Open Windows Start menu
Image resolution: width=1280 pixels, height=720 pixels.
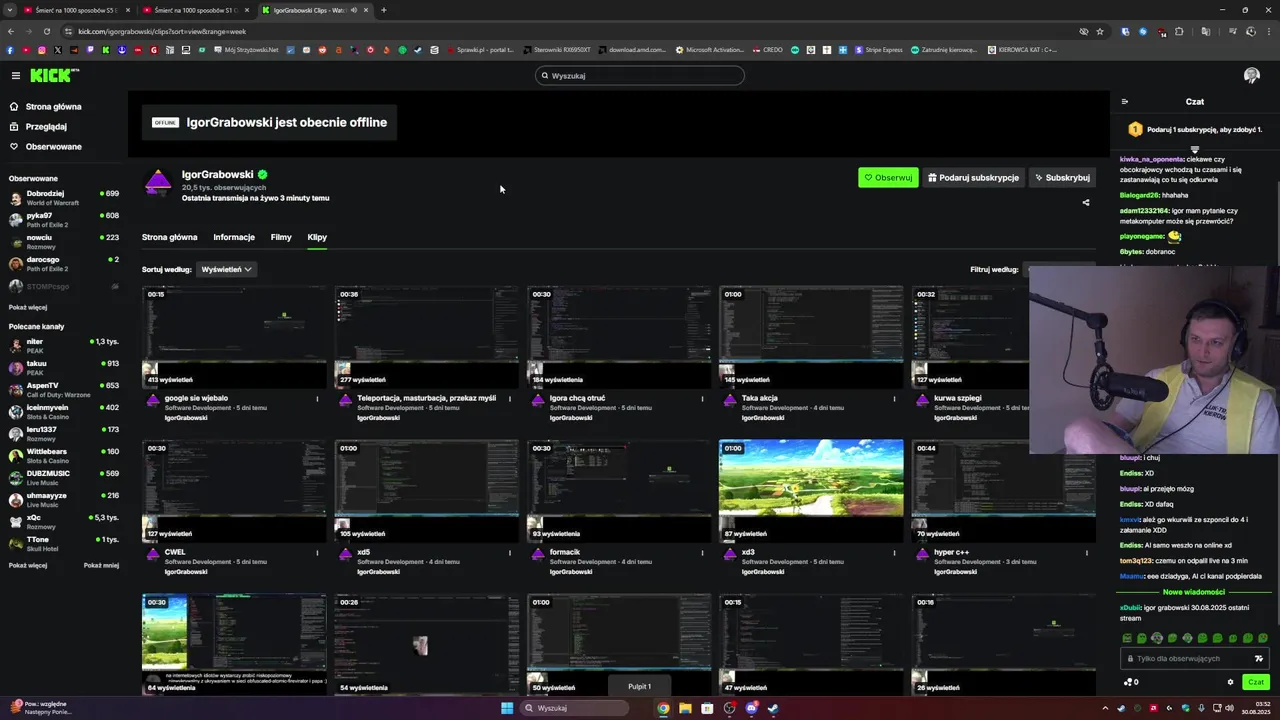(x=507, y=708)
